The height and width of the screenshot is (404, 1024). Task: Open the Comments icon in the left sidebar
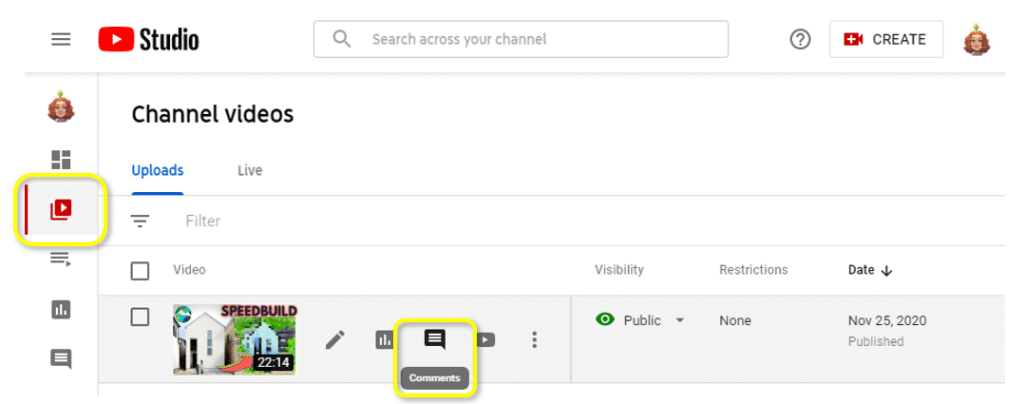(61, 359)
